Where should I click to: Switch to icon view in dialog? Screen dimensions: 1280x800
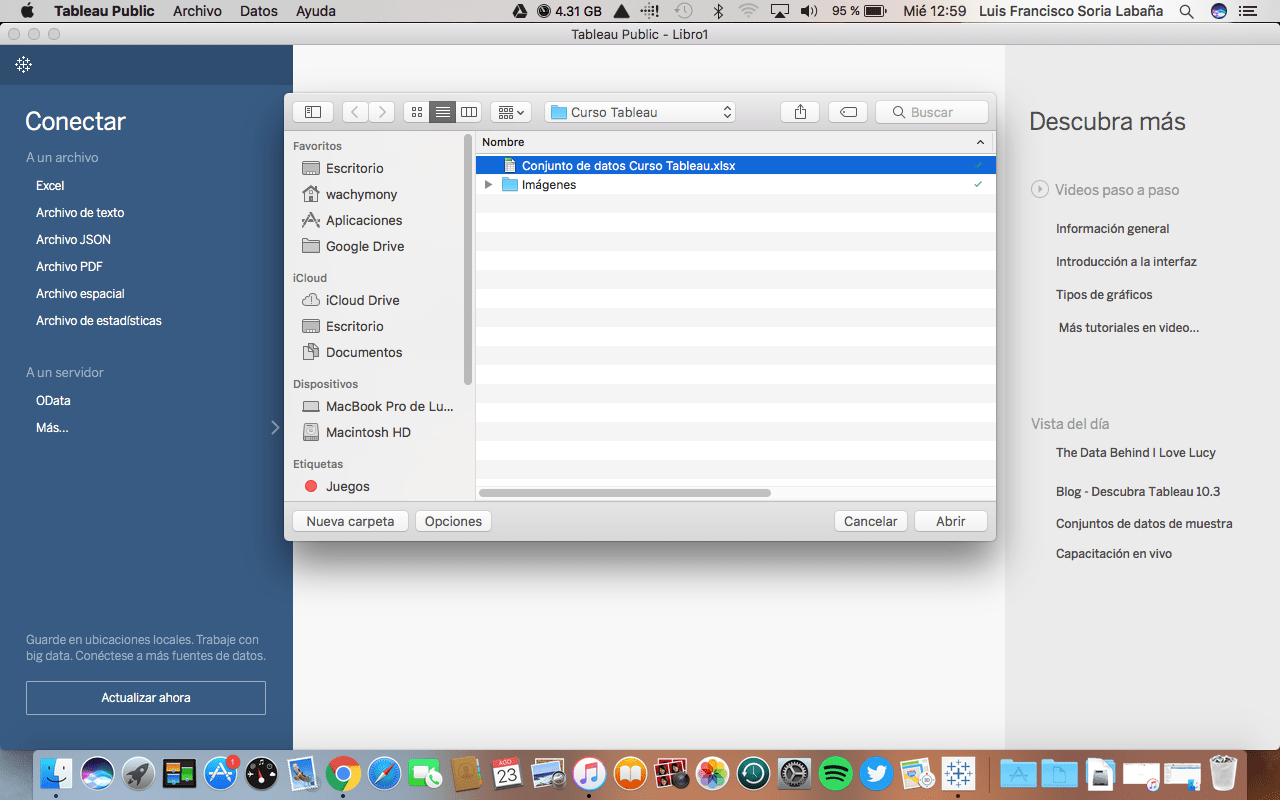click(x=417, y=112)
